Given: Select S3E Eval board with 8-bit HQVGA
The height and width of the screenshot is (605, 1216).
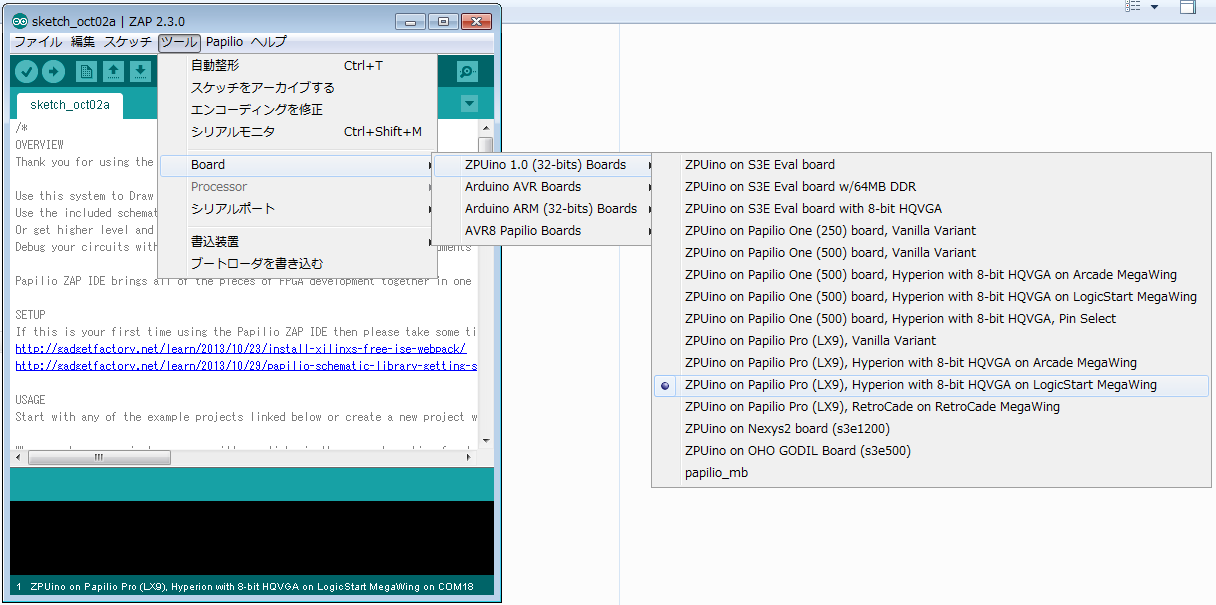Looking at the screenshot, I should tap(931, 209).
